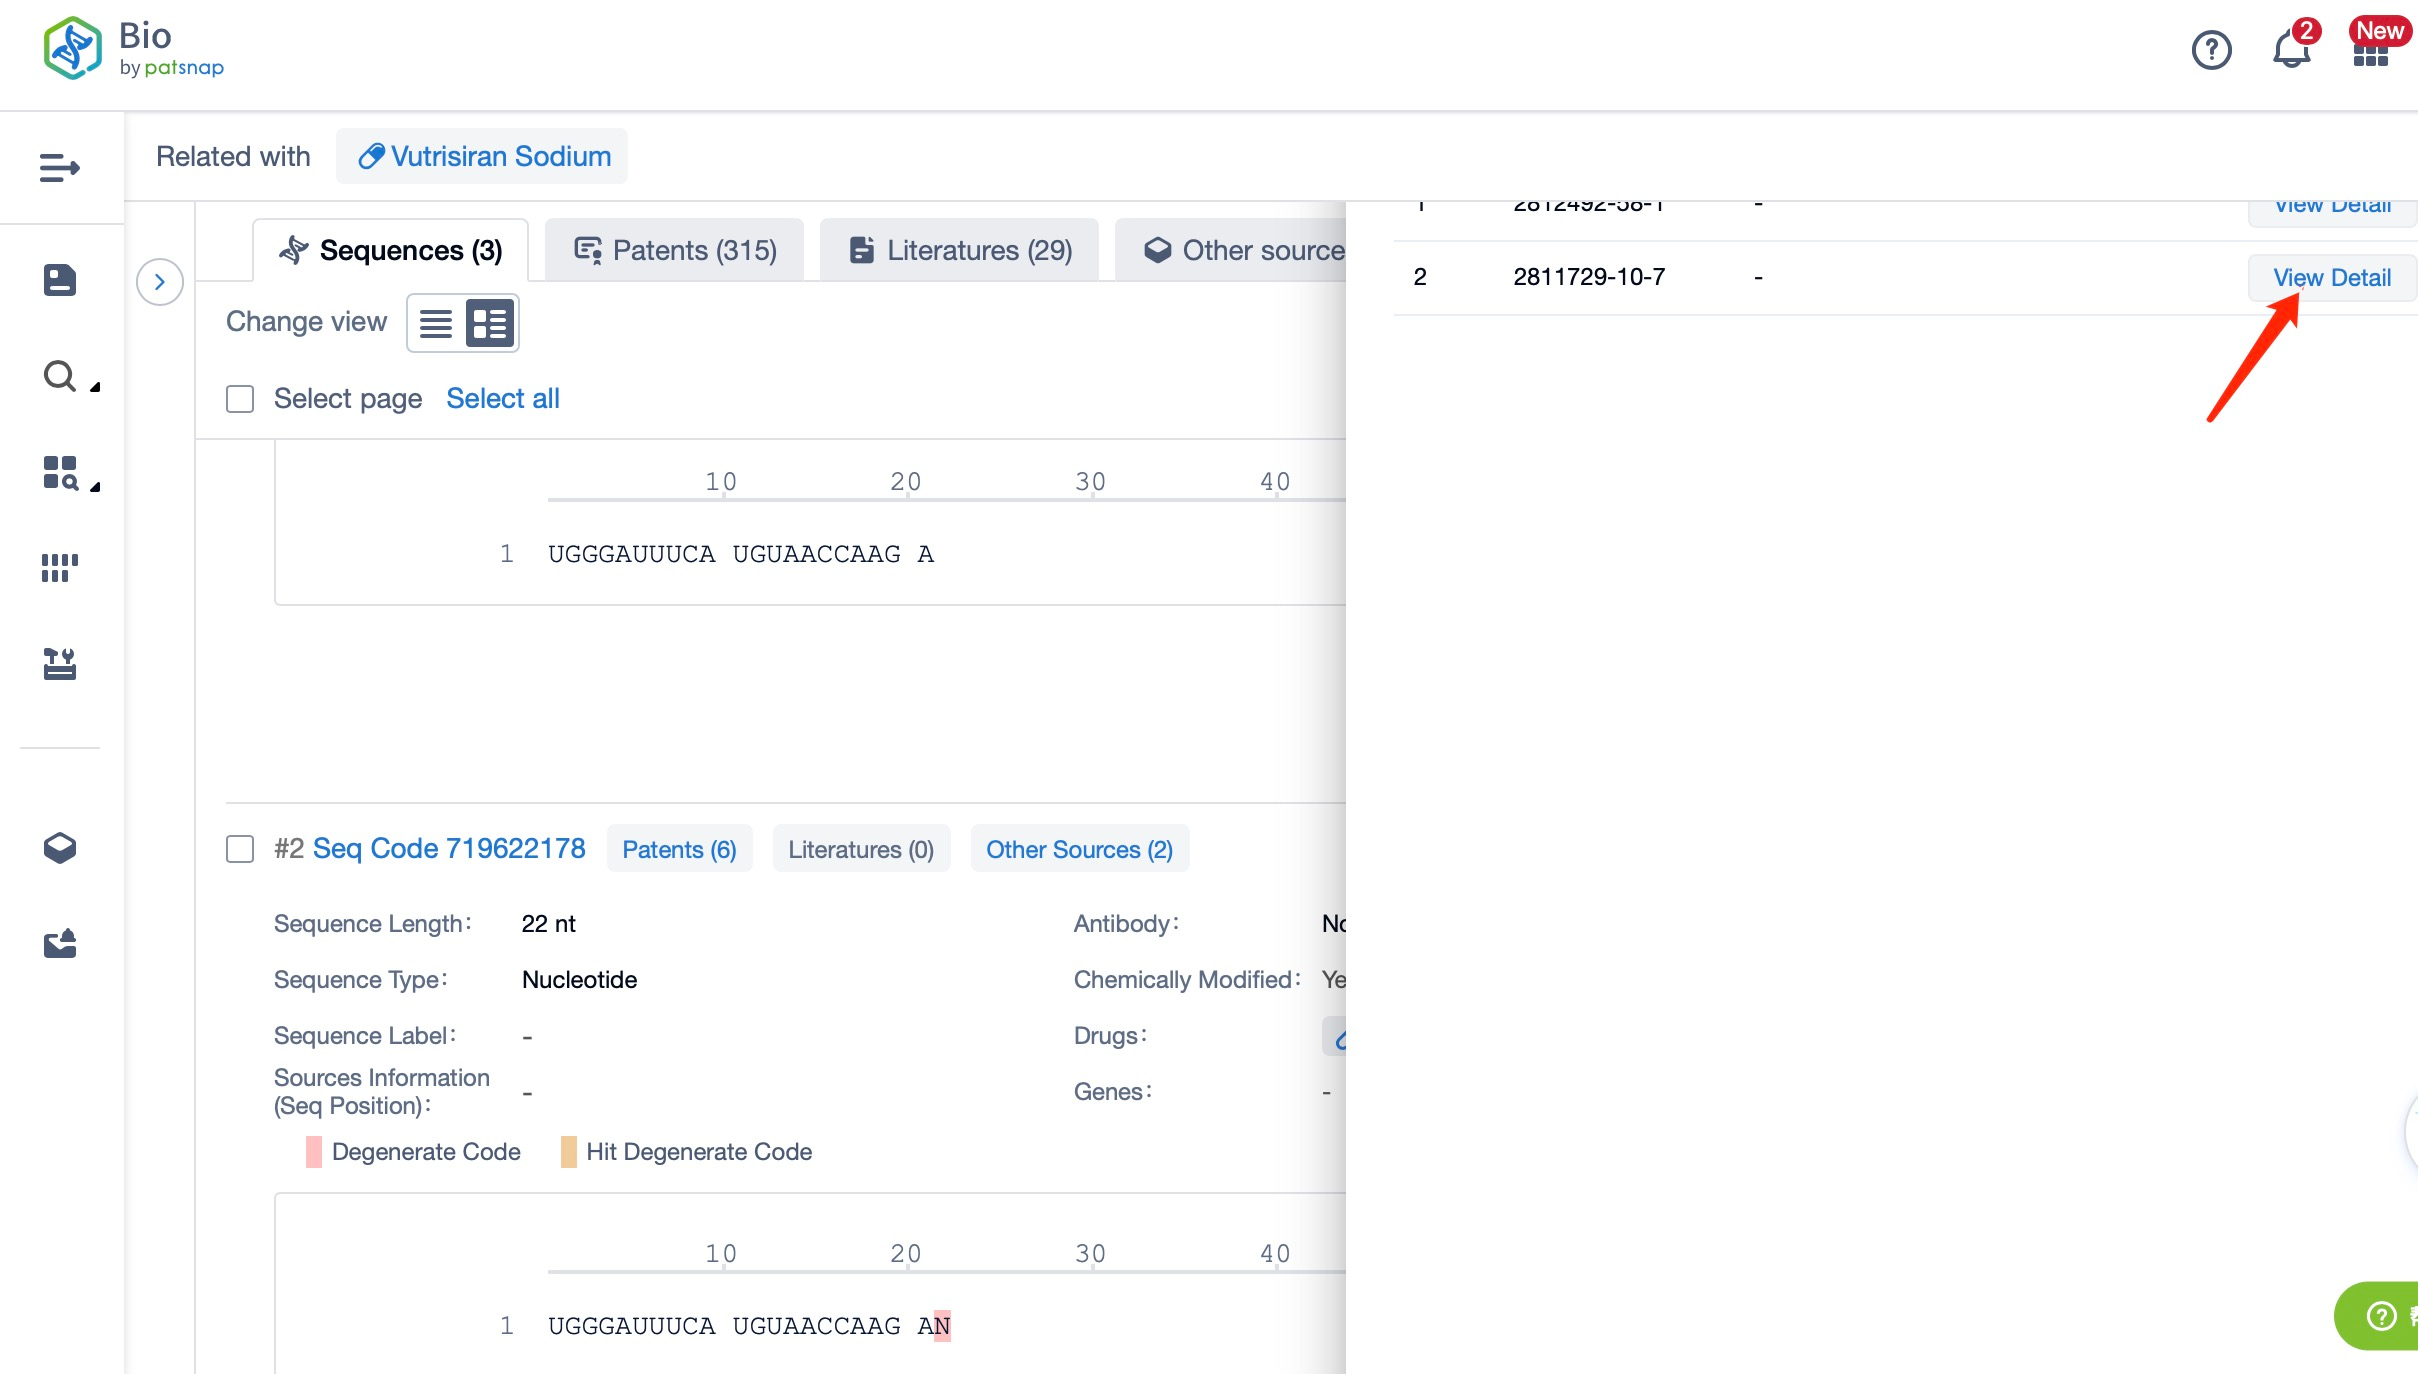The height and width of the screenshot is (1374, 2418).
Task: Click Select all sequences link
Action: point(503,399)
